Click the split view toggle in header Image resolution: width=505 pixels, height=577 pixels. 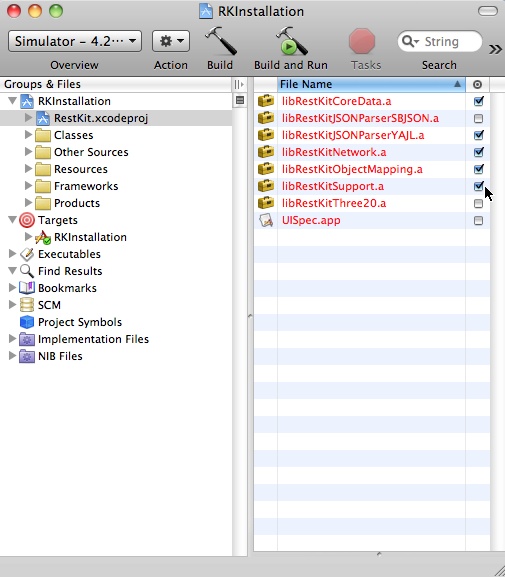[239, 84]
